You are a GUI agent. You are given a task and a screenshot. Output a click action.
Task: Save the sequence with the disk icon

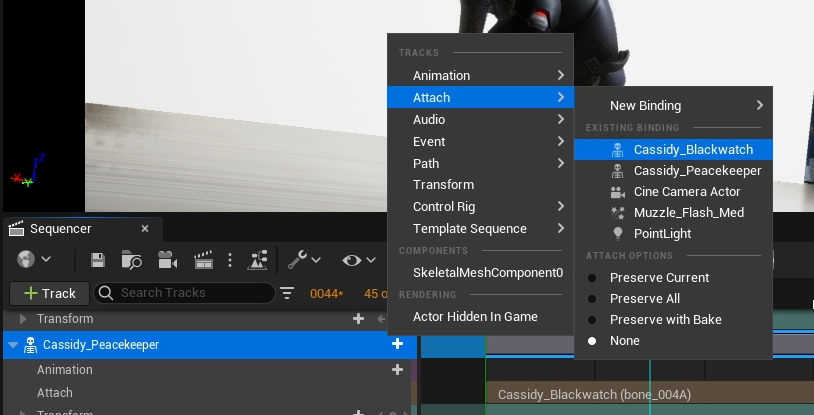click(98, 260)
